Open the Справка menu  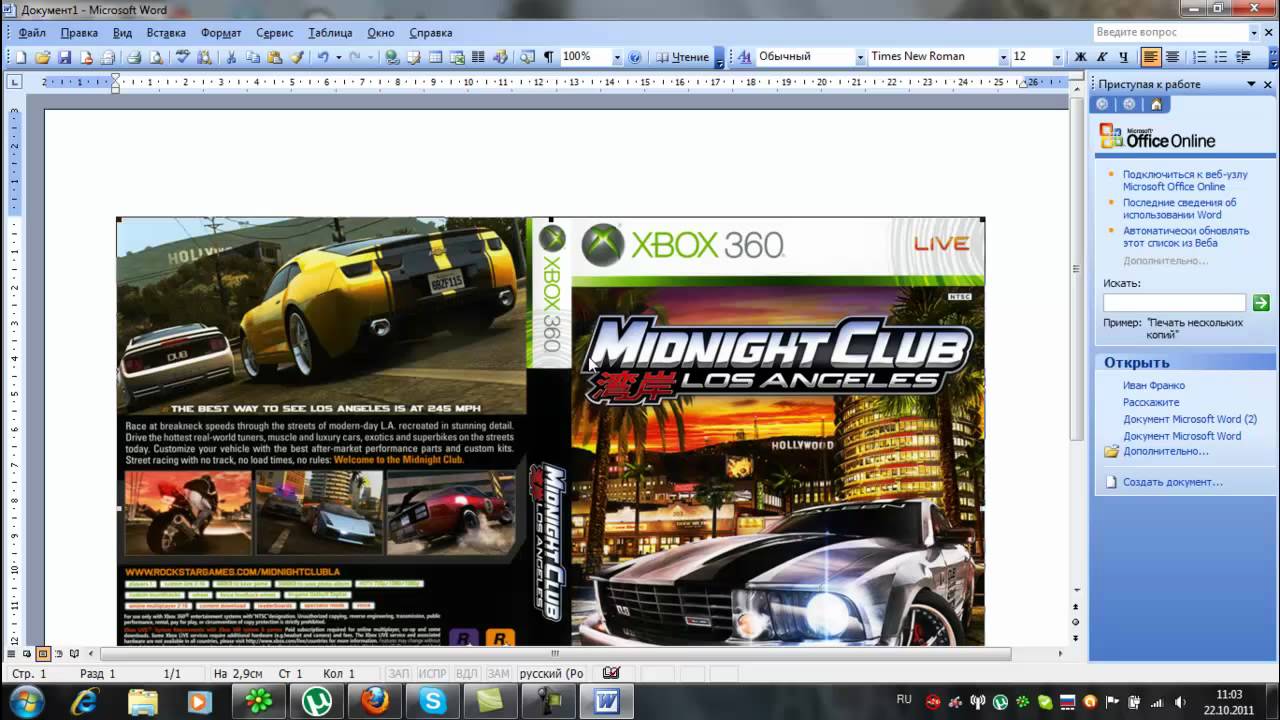click(x=431, y=33)
